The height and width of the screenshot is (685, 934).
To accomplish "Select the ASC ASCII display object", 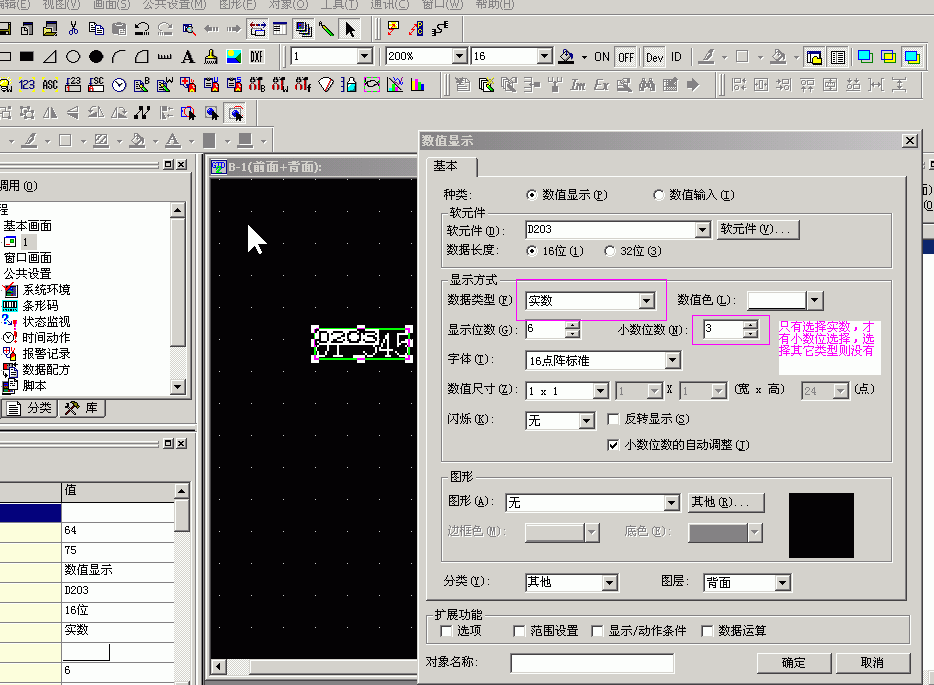I will tap(50, 85).
